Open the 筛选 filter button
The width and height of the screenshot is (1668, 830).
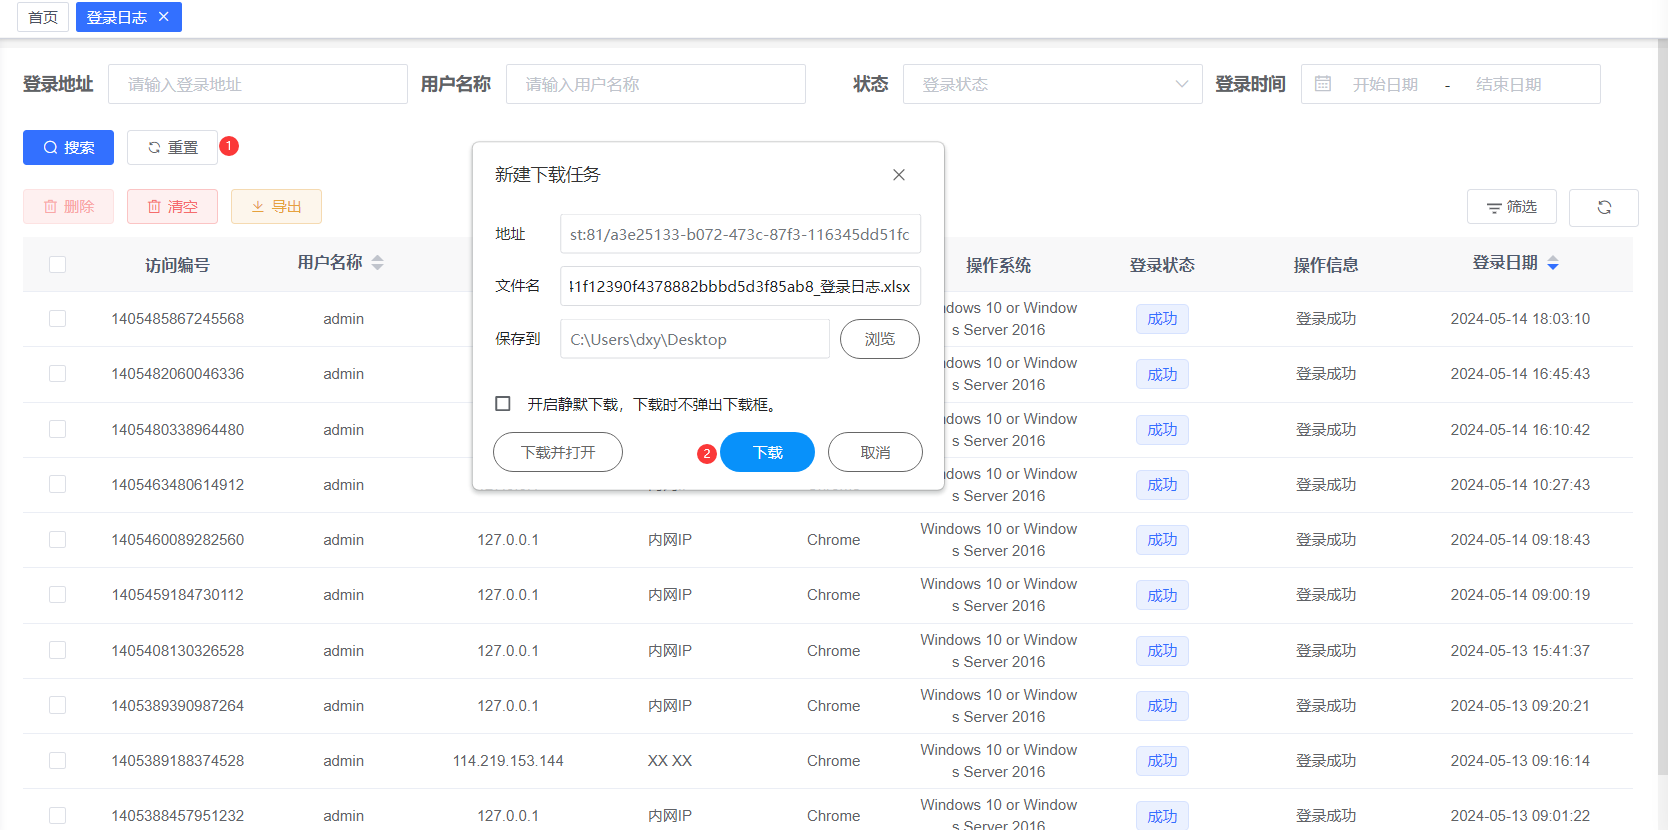[1512, 207]
